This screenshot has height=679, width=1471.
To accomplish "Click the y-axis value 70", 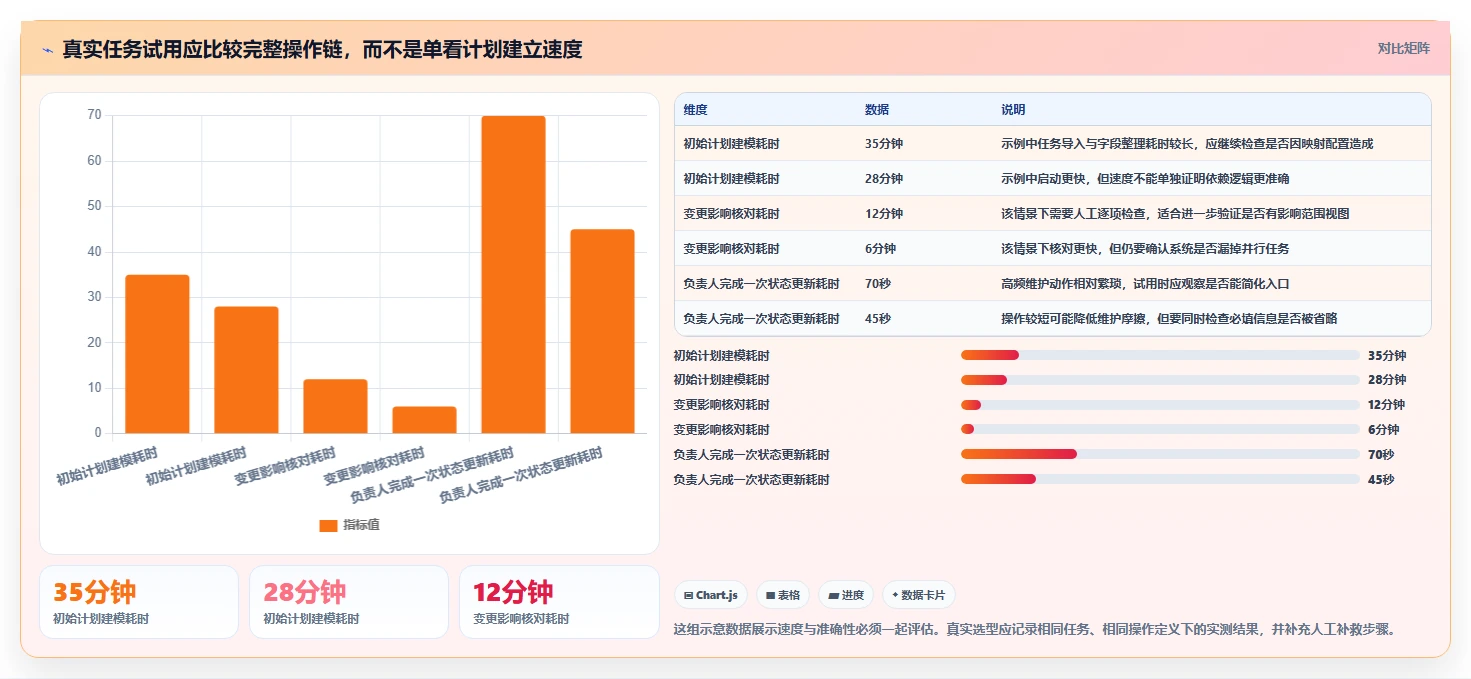I will (x=94, y=115).
